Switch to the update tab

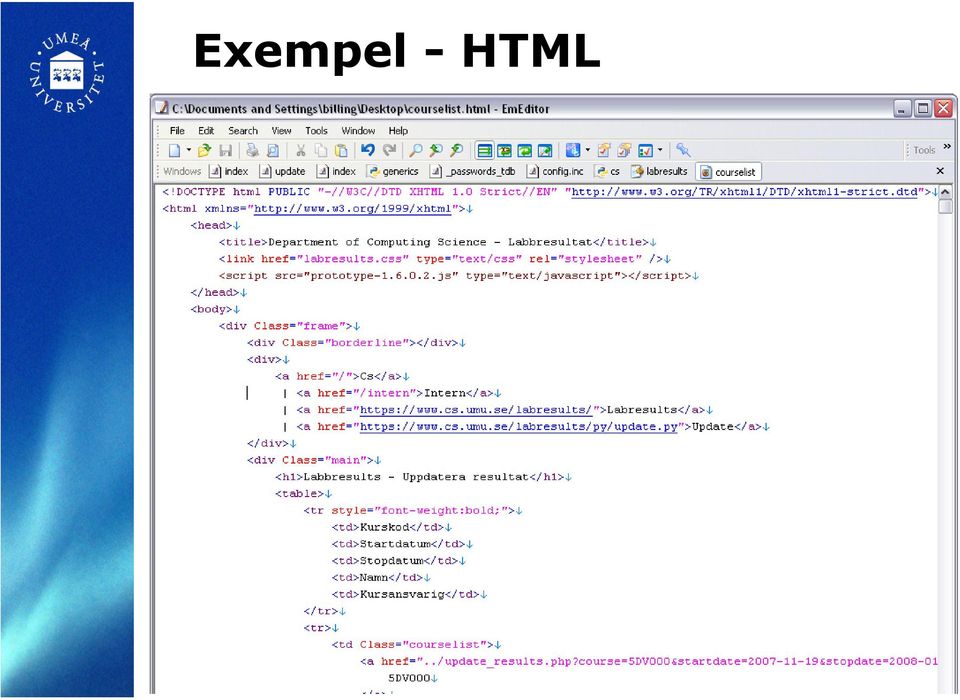pyautogui.click(x=282, y=171)
